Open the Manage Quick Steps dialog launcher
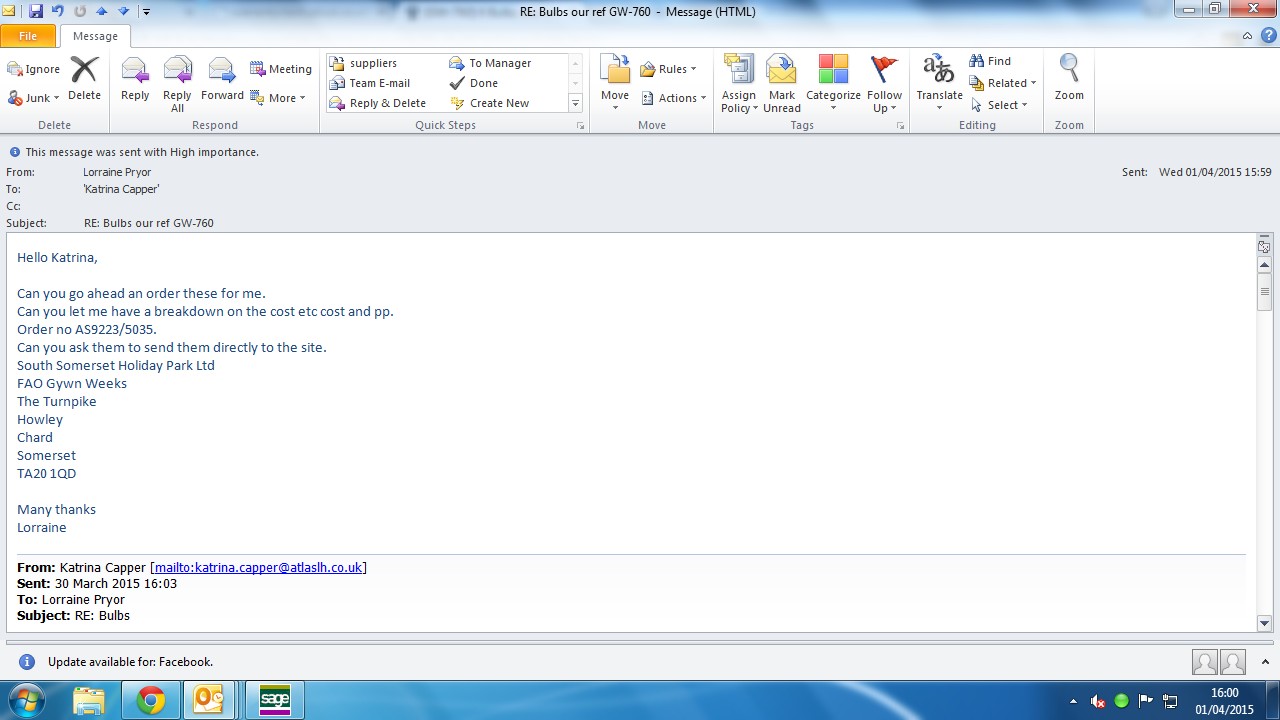Image resolution: width=1280 pixels, height=720 pixels. [580, 126]
